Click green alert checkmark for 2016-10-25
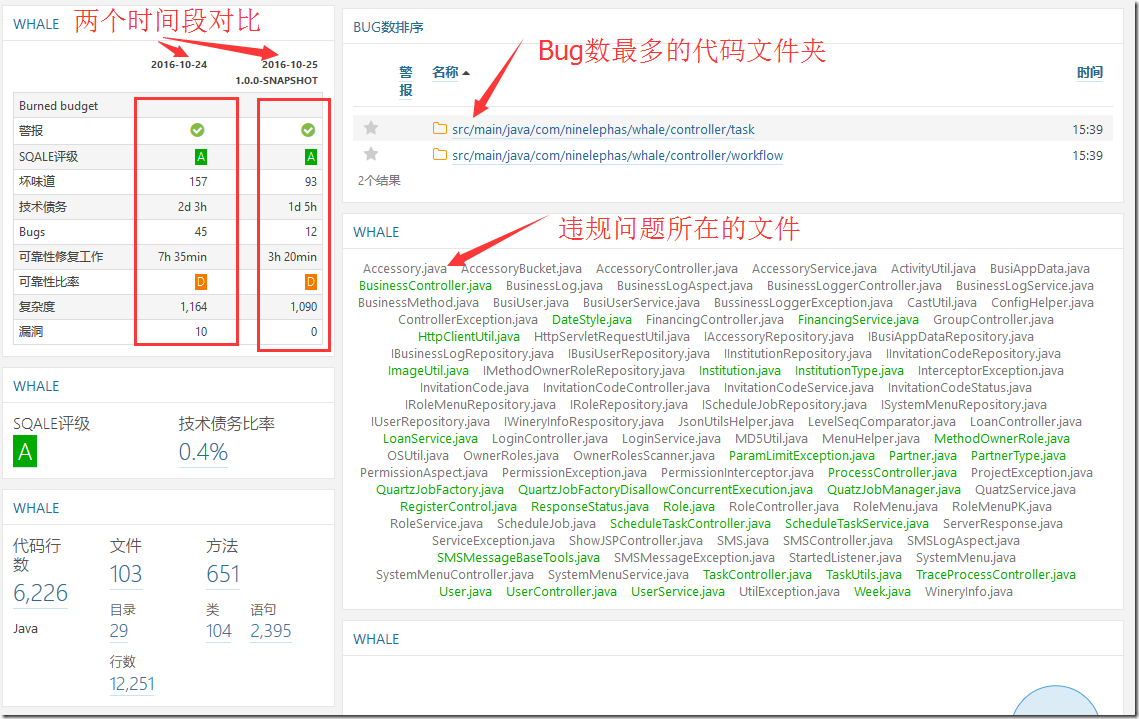Viewport: 1139px width, 719px height. click(308, 130)
